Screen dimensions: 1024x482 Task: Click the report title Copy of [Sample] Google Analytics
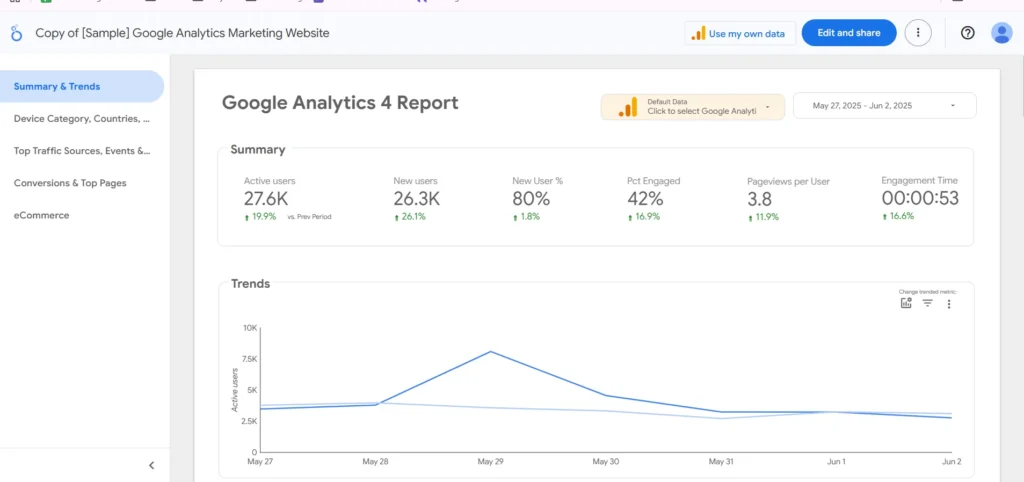coord(182,33)
